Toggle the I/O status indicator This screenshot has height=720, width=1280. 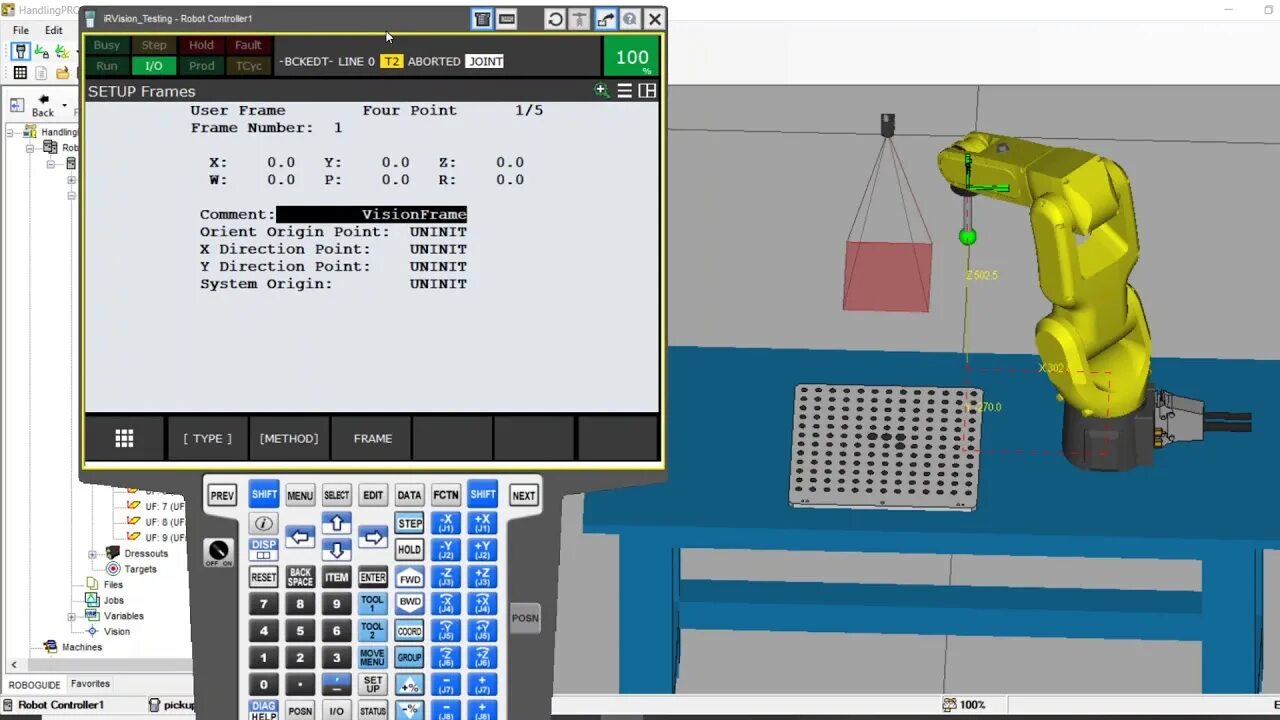coord(153,66)
